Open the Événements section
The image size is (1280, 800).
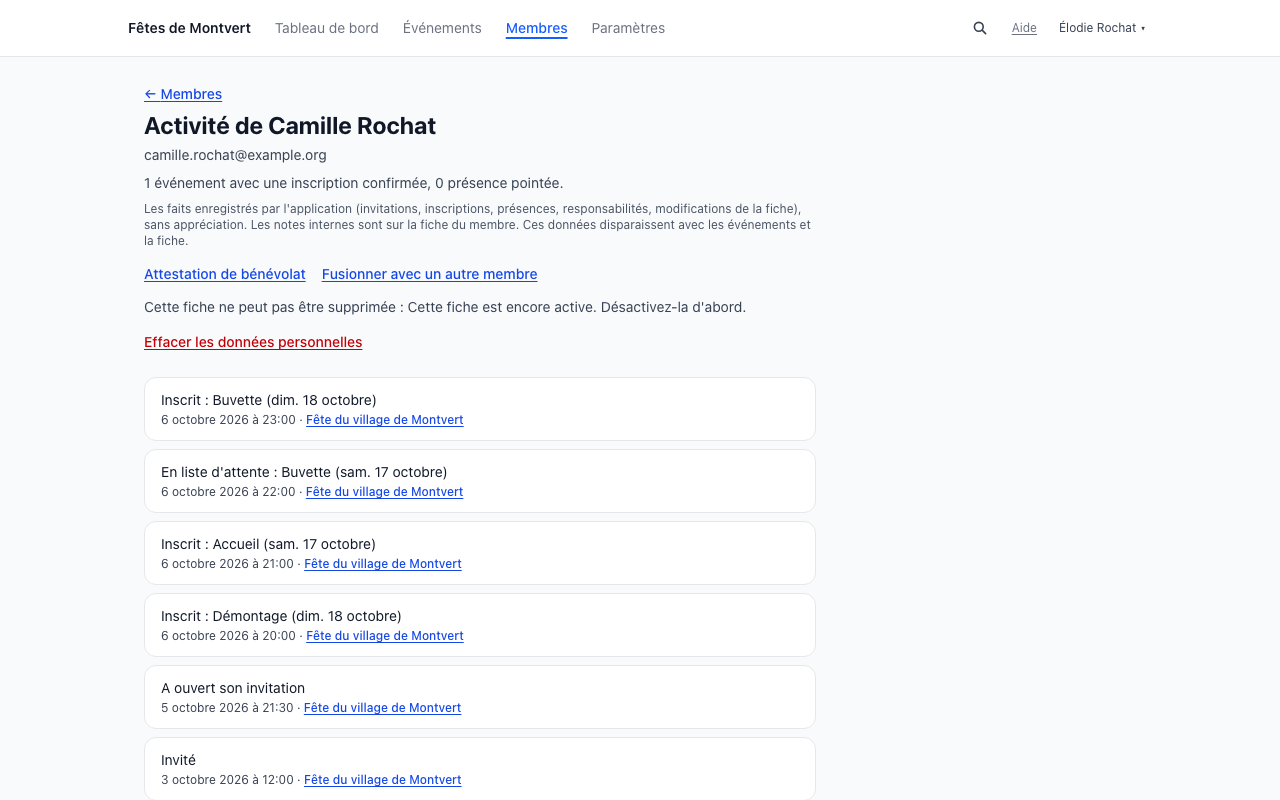click(442, 28)
